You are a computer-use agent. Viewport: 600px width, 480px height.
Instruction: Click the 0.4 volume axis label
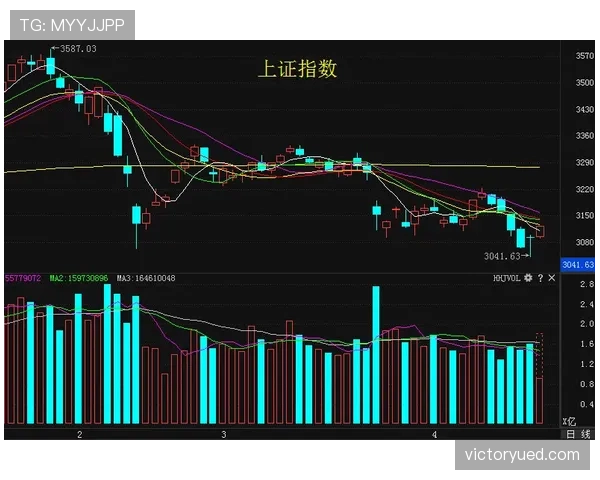[x=587, y=404]
